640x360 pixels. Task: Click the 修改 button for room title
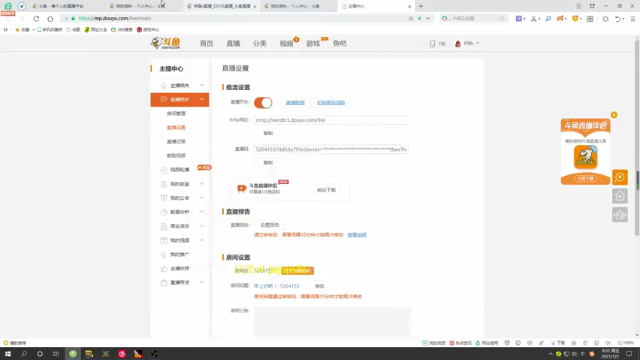click(x=320, y=286)
